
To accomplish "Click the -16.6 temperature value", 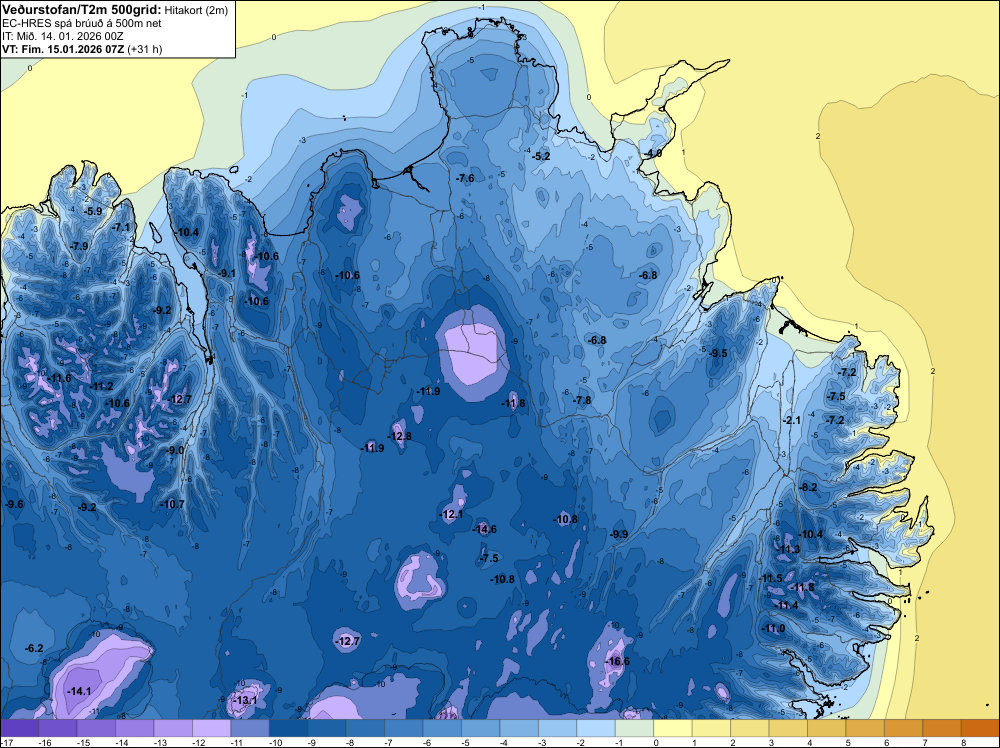I will point(617,661).
